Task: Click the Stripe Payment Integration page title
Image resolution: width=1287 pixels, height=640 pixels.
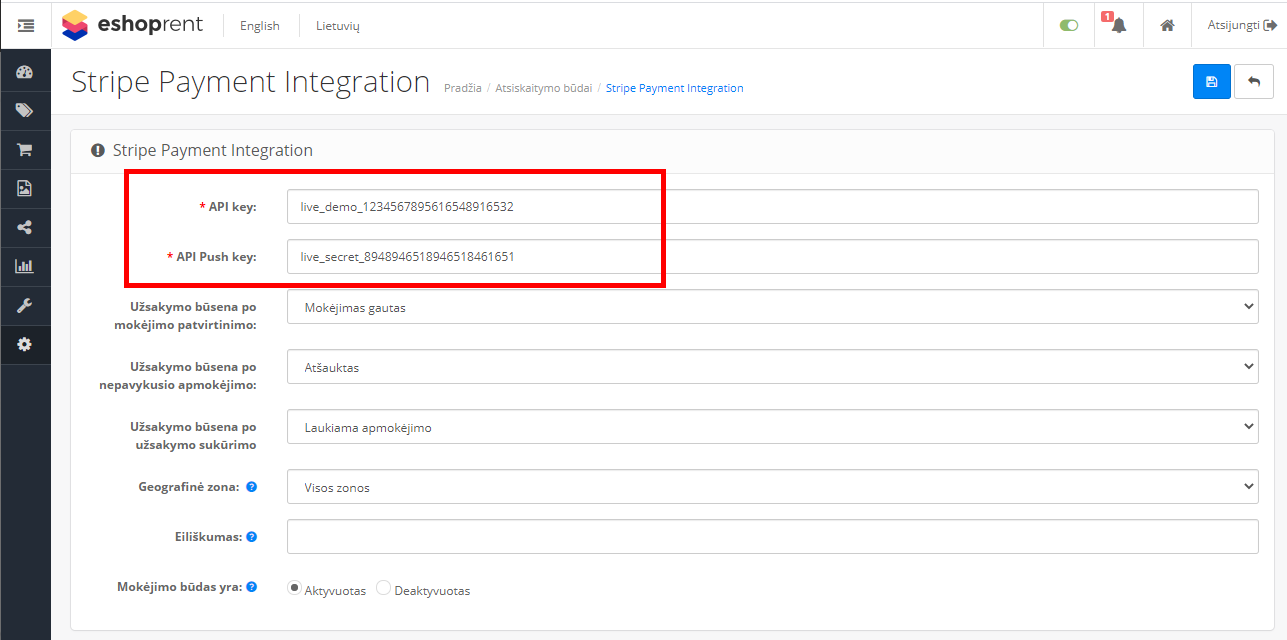Action: pyautogui.click(x=251, y=82)
